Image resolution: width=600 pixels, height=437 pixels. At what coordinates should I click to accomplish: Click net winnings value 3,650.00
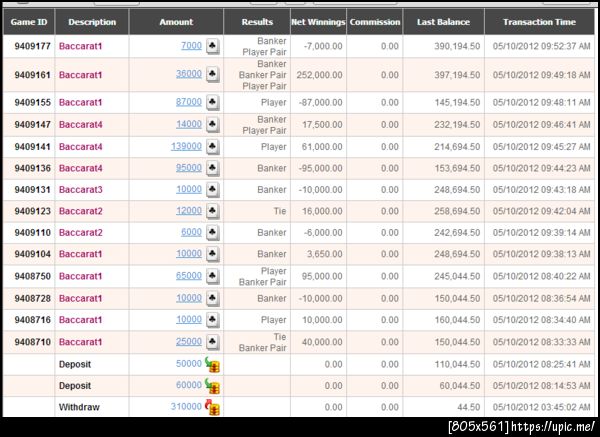(324, 254)
